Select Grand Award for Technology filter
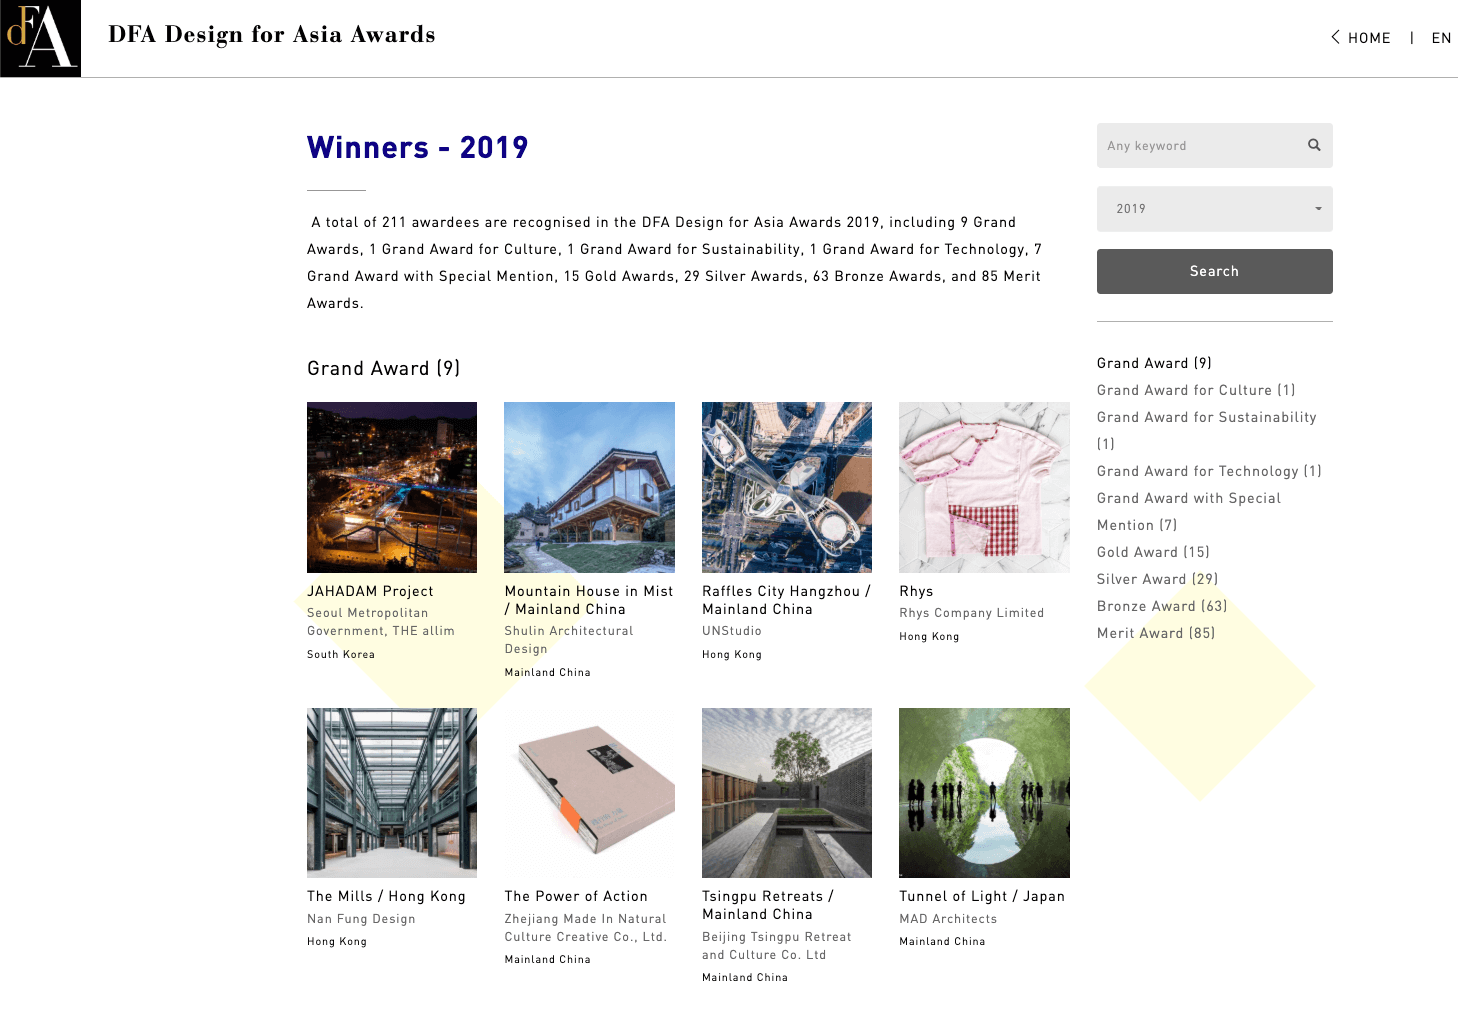Image resolution: width=1458 pixels, height=1010 pixels. point(1208,471)
